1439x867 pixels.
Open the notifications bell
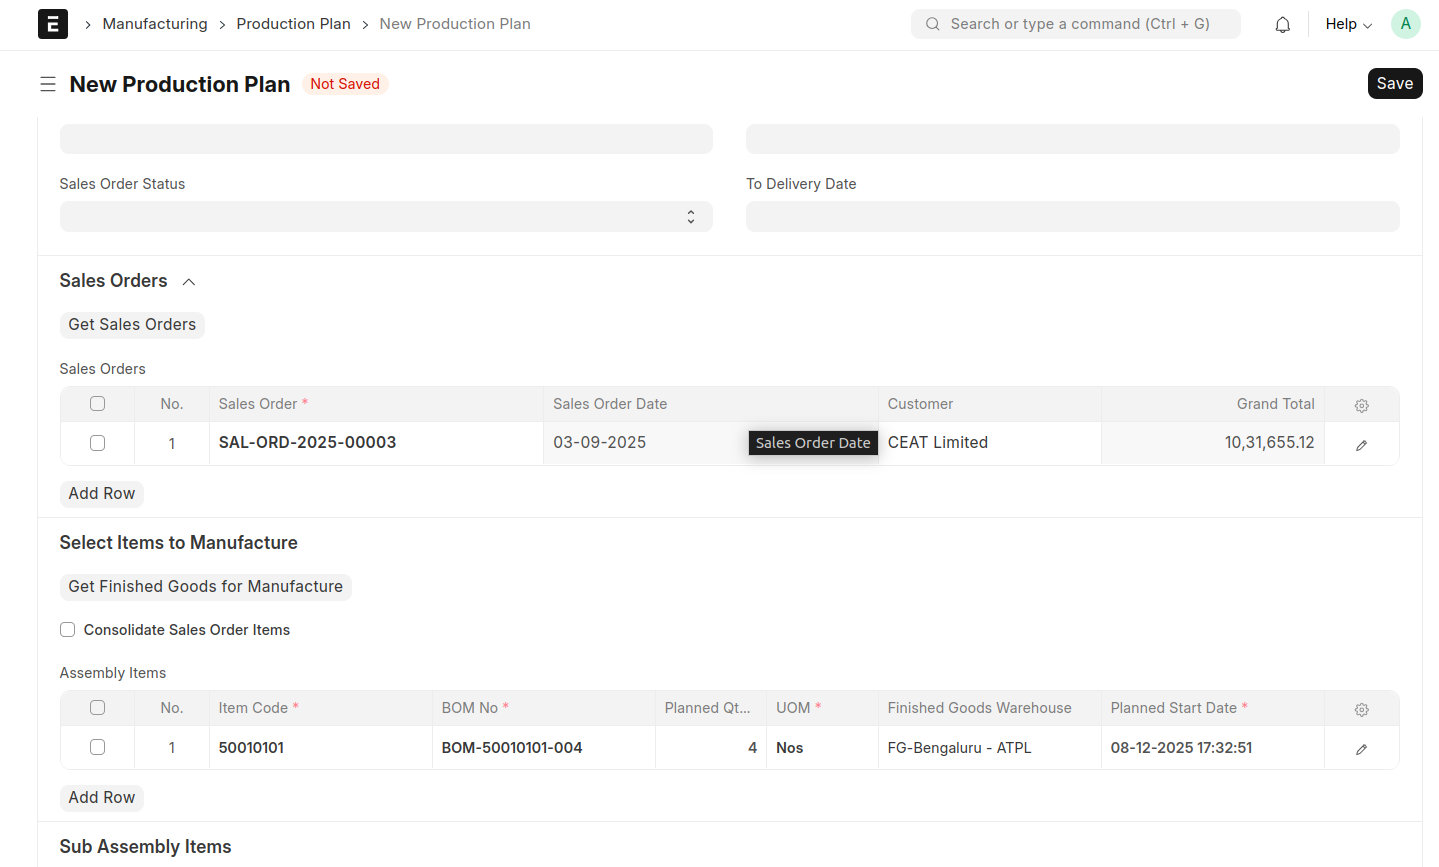point(1282,25)
